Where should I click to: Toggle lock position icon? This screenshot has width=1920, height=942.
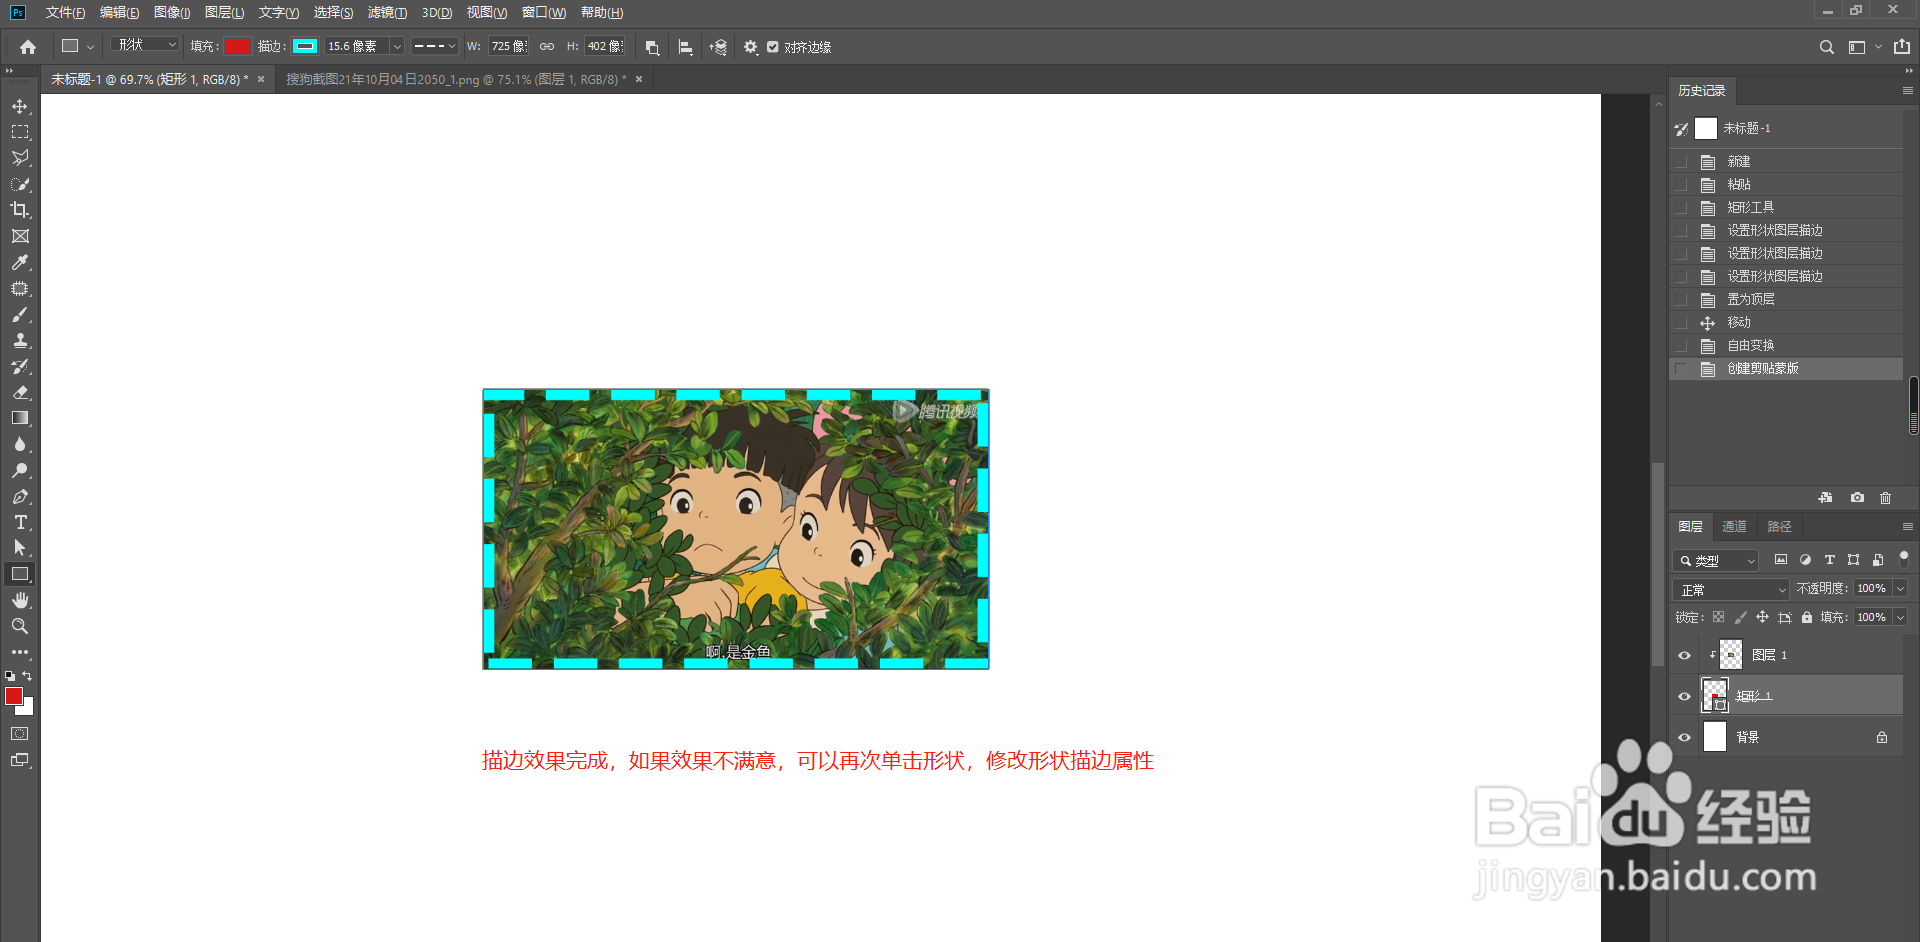click(1763, 618)
